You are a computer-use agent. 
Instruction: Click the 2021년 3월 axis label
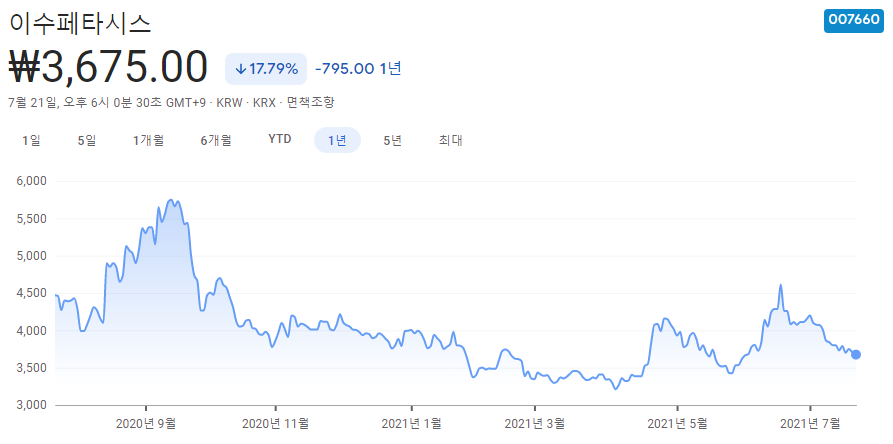coord(535,423)
